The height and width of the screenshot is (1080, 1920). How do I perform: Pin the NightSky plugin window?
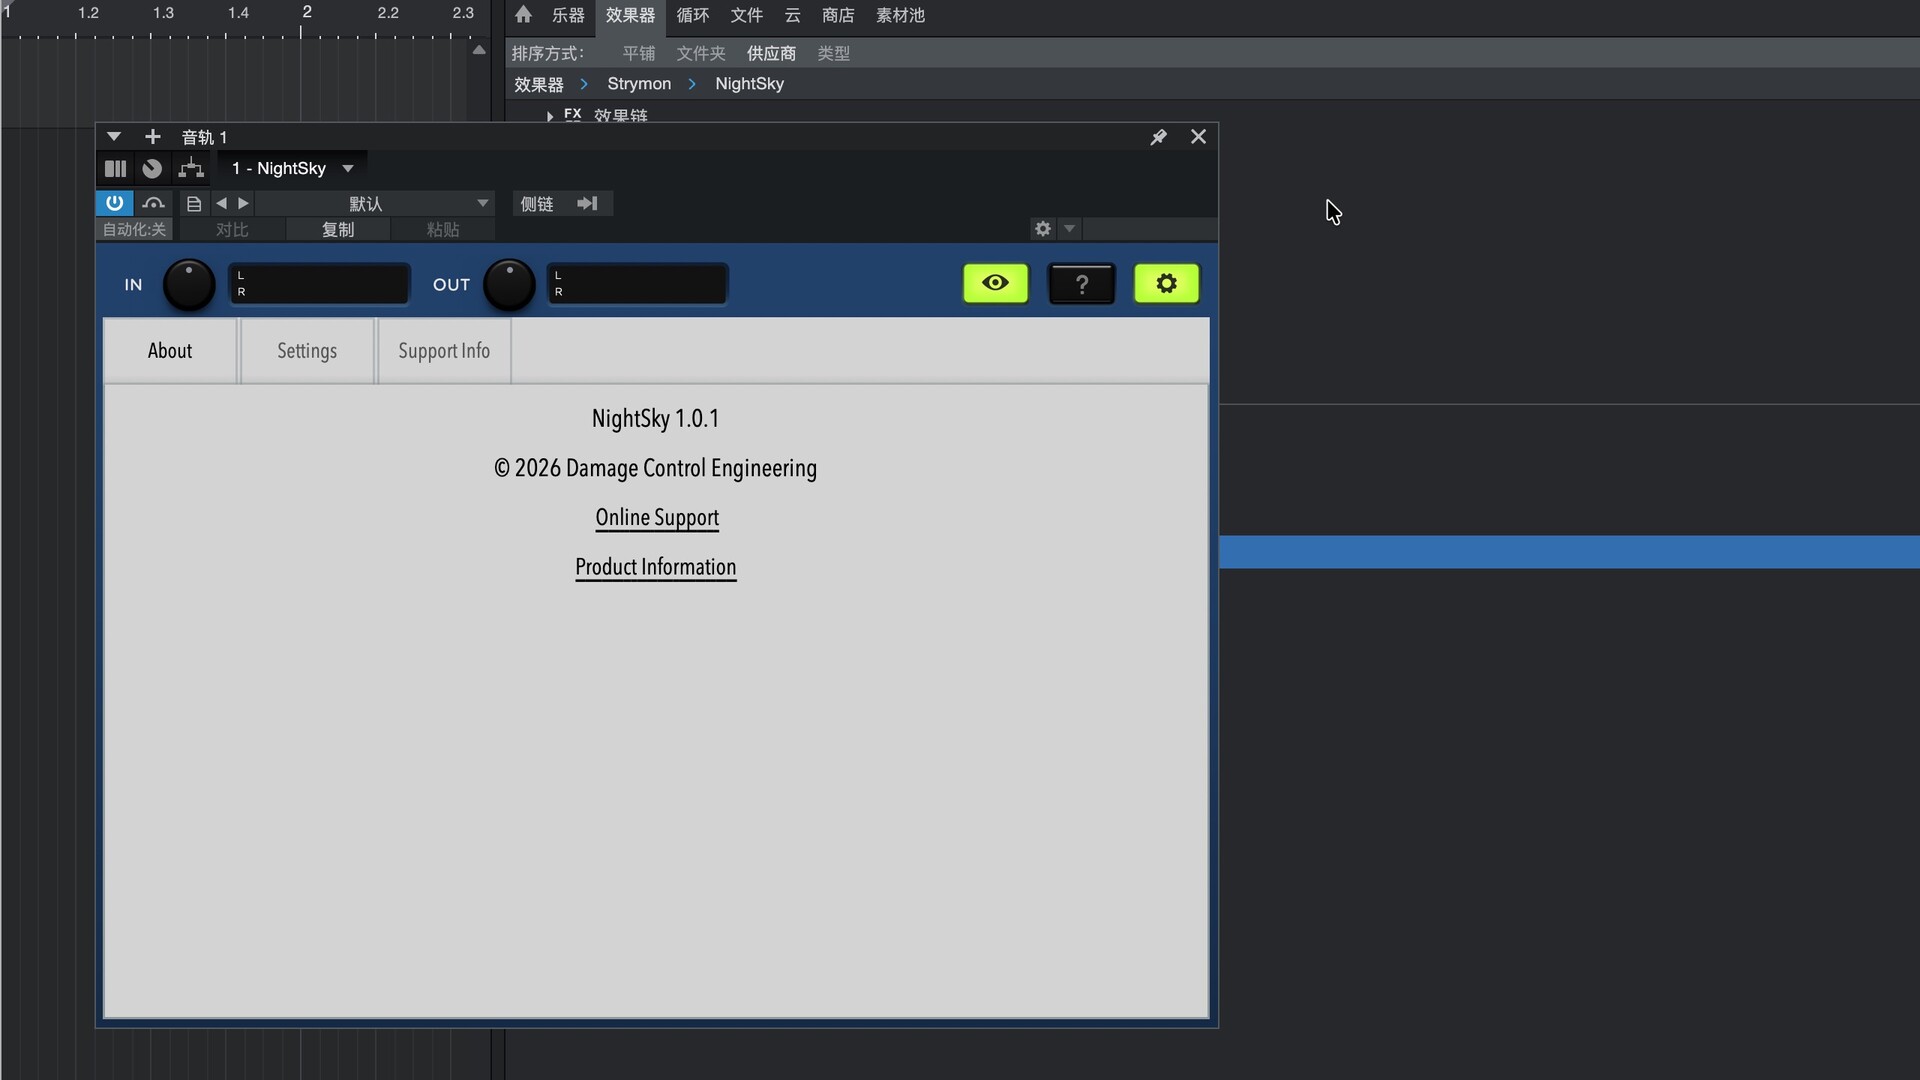point(1158,137)
